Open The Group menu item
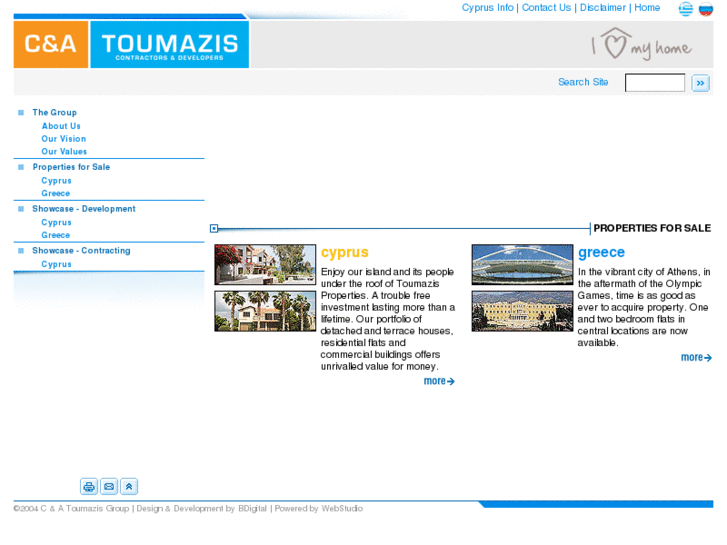The width and height of the screenshot is (727, 545). [x=55, y=113]
